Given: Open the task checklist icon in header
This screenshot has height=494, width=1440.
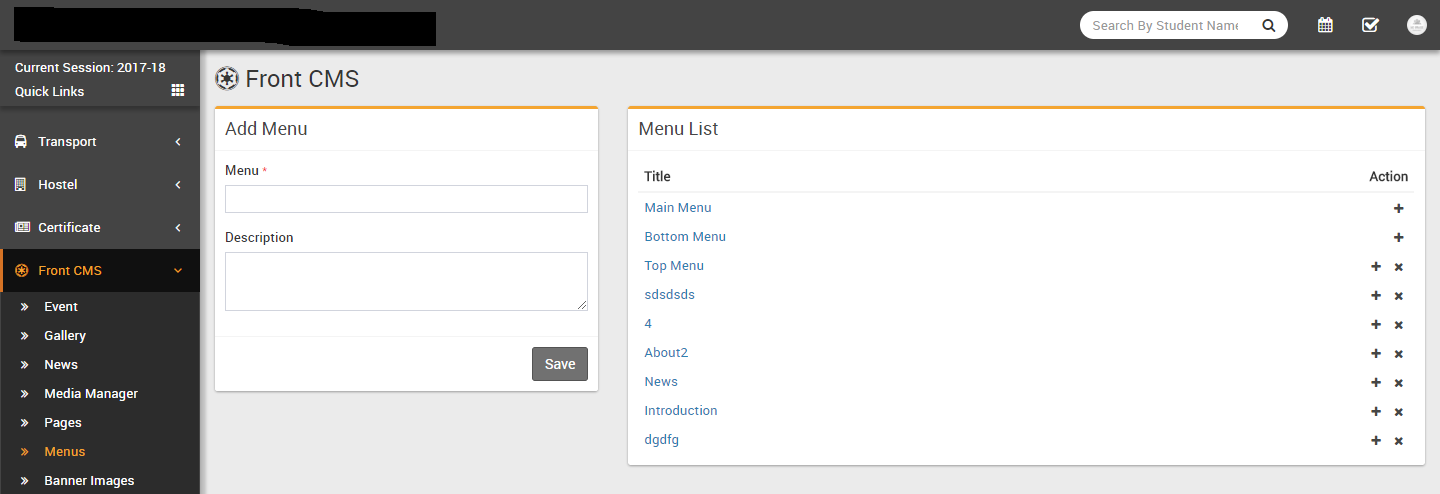Looking at the screenshot, I should click(x=1370, y=25).
